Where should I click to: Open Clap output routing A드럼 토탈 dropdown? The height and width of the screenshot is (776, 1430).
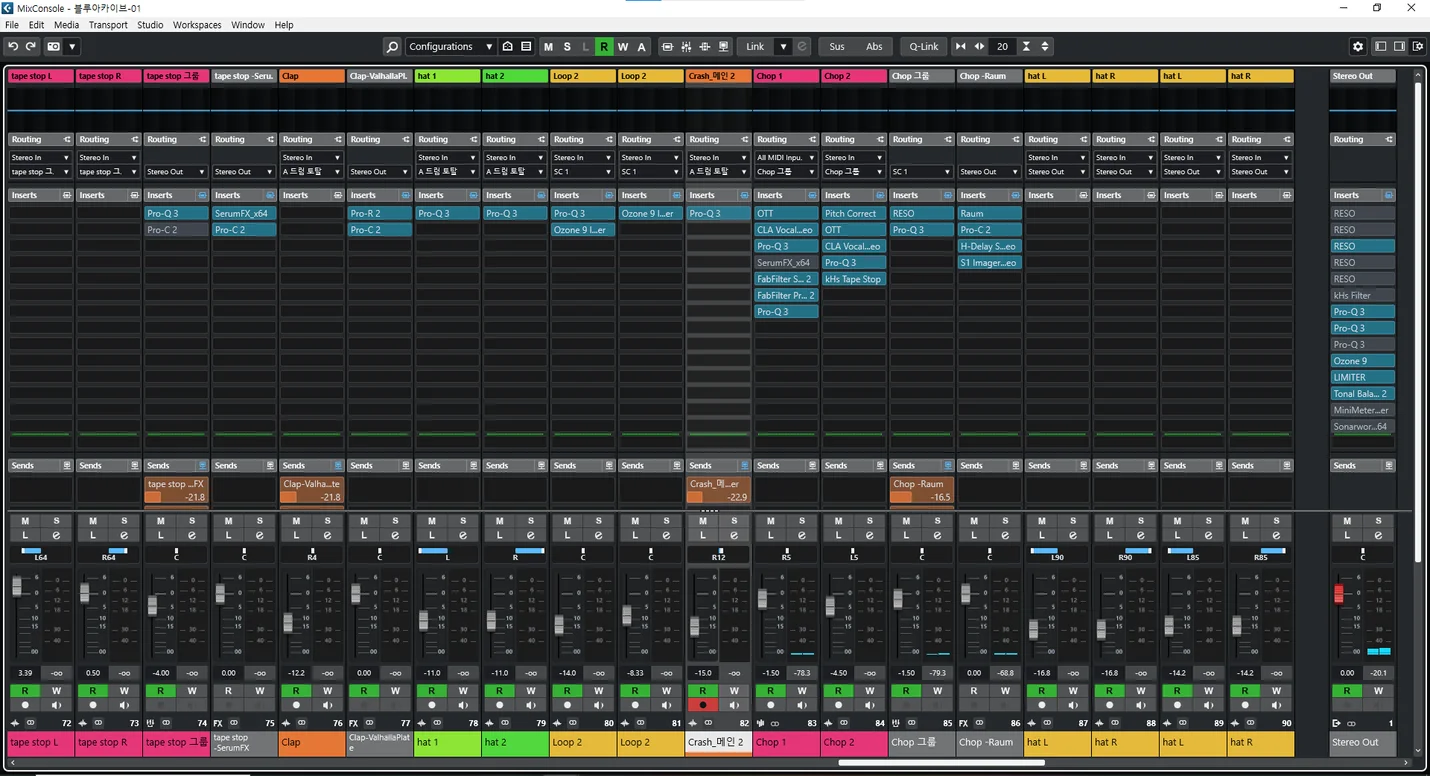point(312,171)
